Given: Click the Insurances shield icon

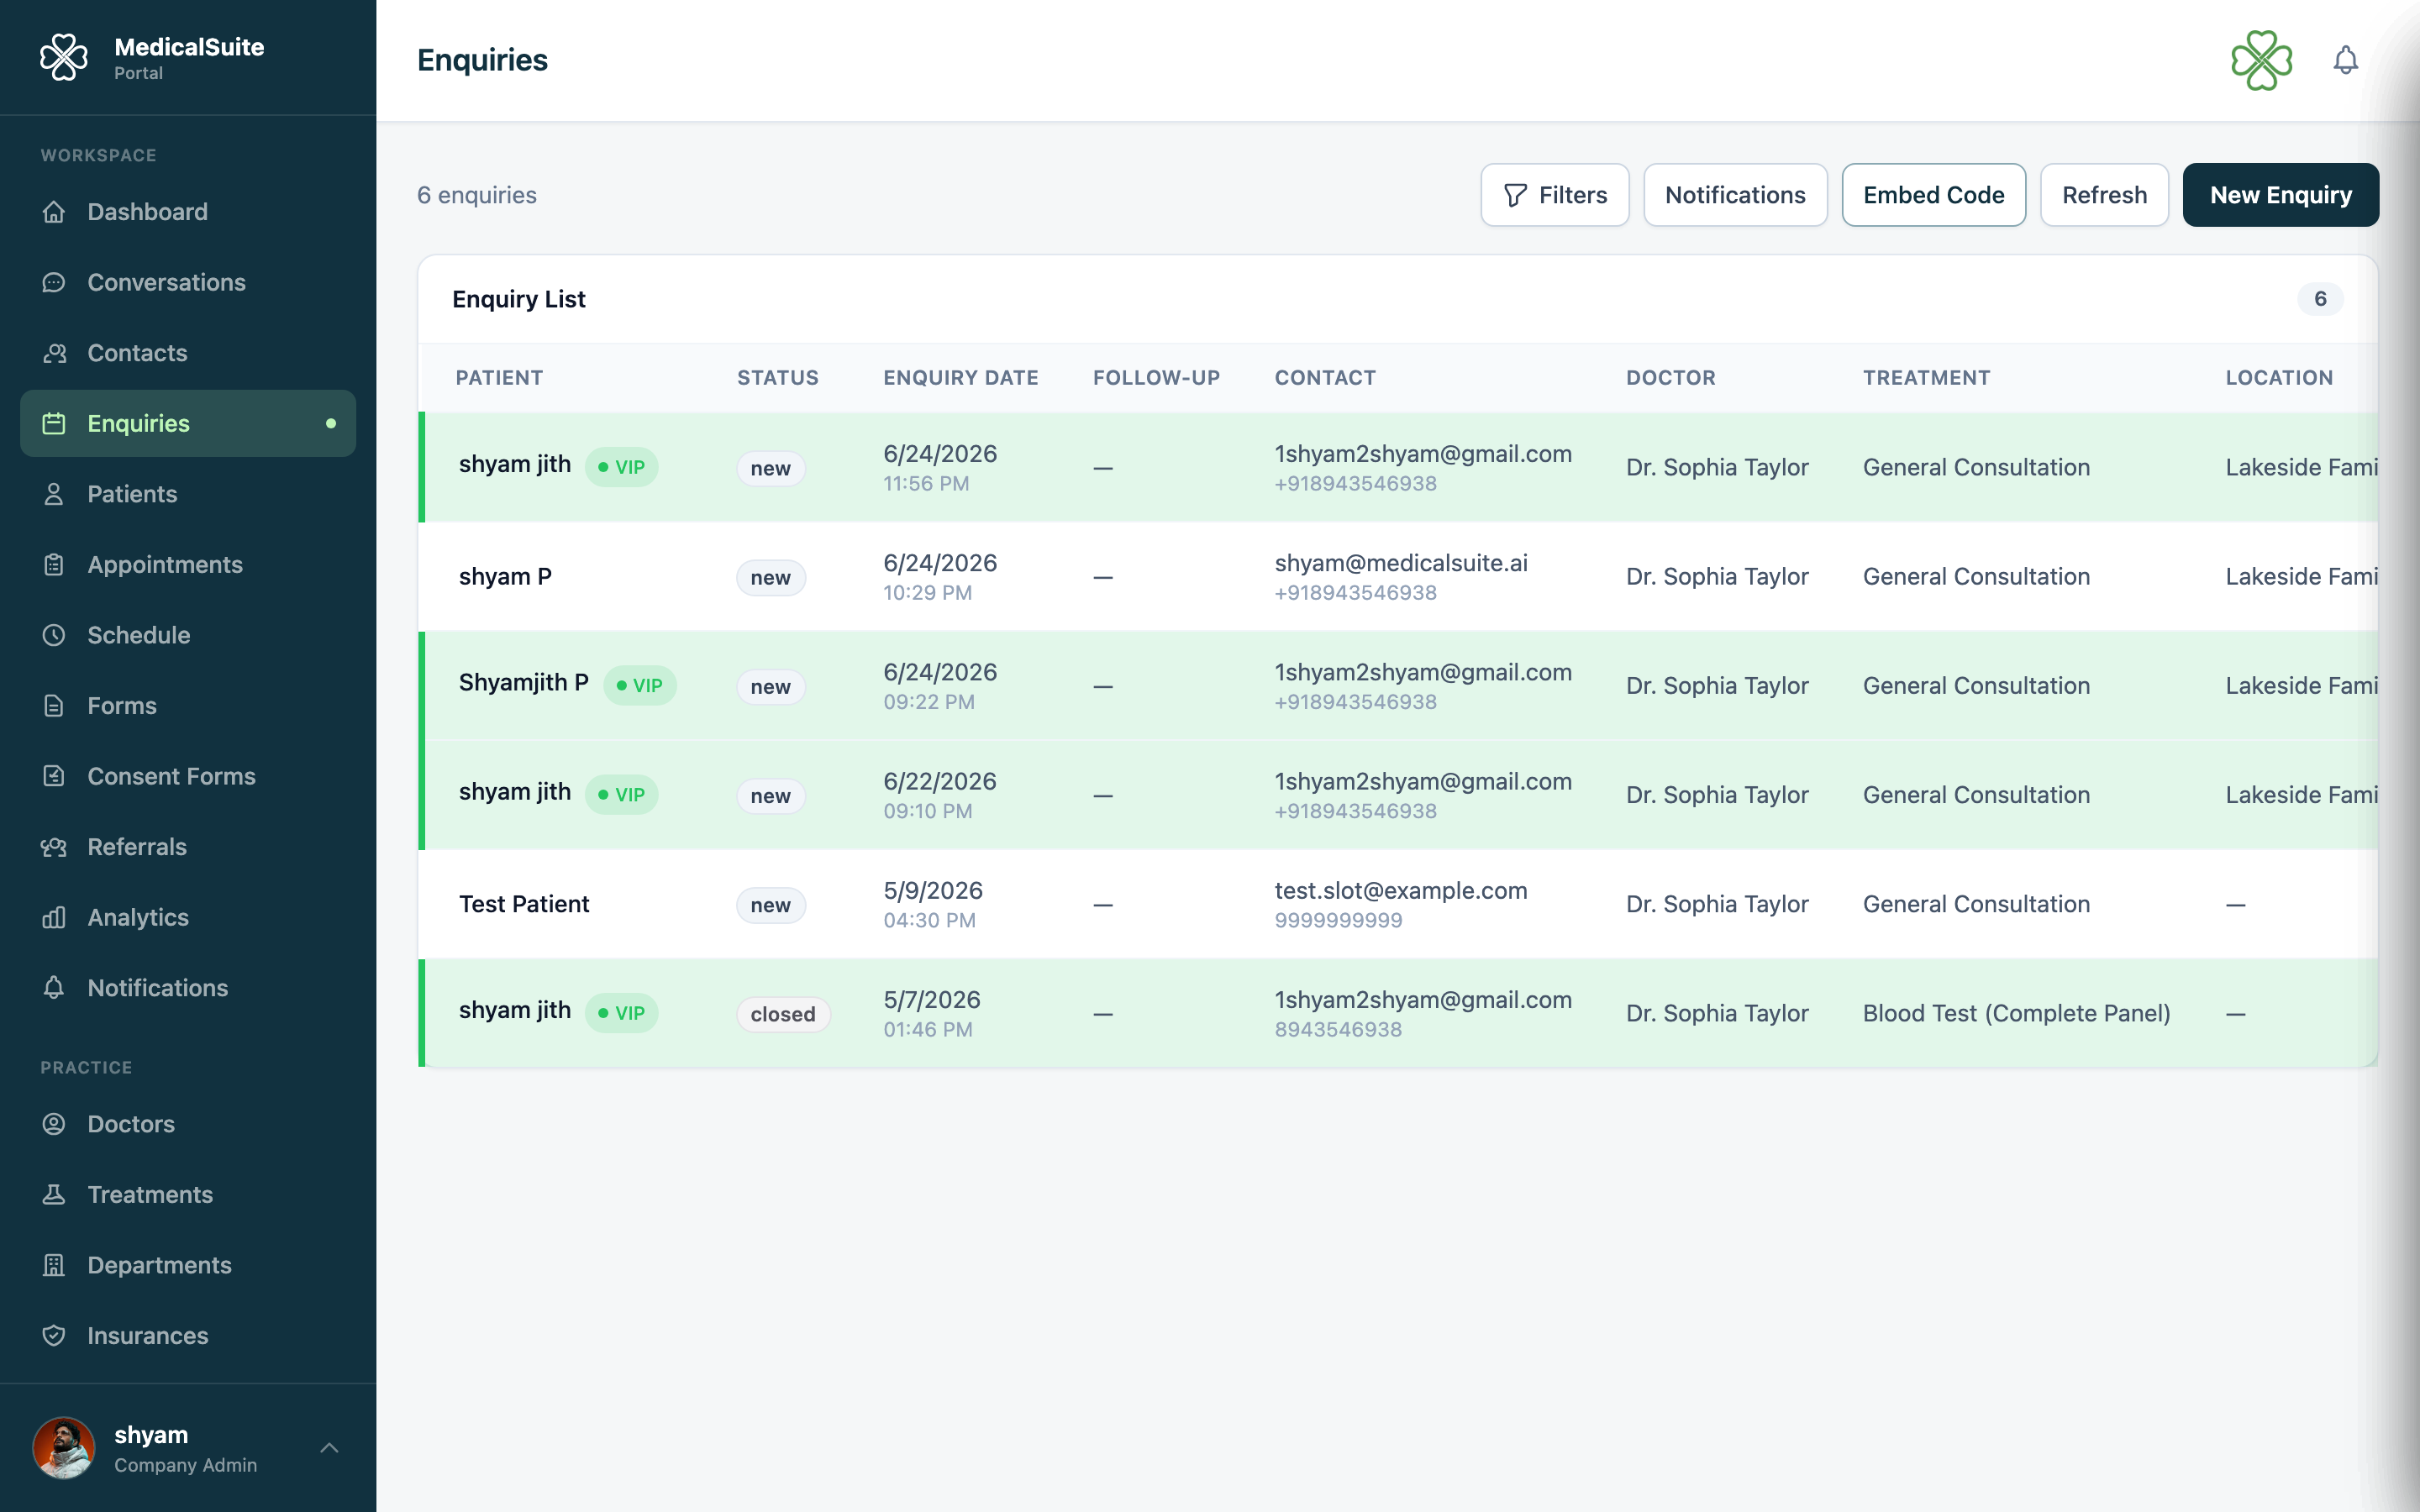Looking at the screenshot, I should pyautogui.click(x=54, y=1336).
